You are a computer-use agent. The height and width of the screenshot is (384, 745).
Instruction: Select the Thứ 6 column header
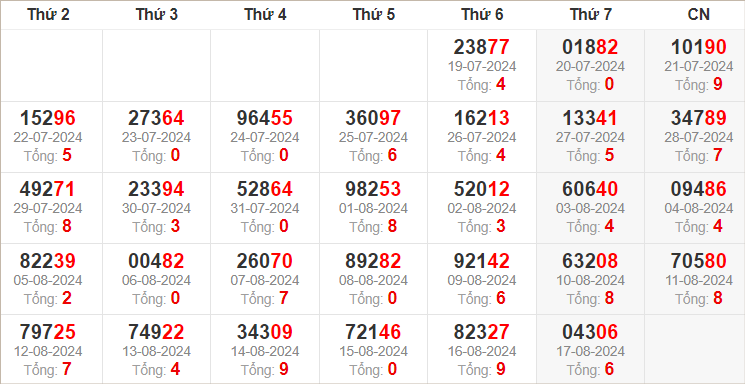[482, 15]
